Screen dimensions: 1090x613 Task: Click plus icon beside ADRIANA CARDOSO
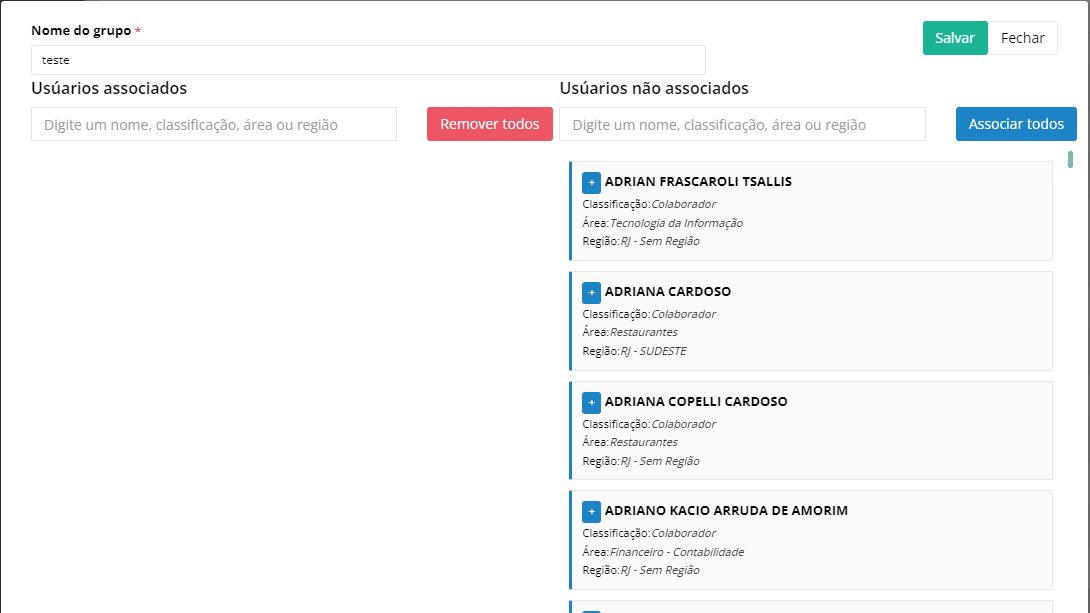coord(591,293)
